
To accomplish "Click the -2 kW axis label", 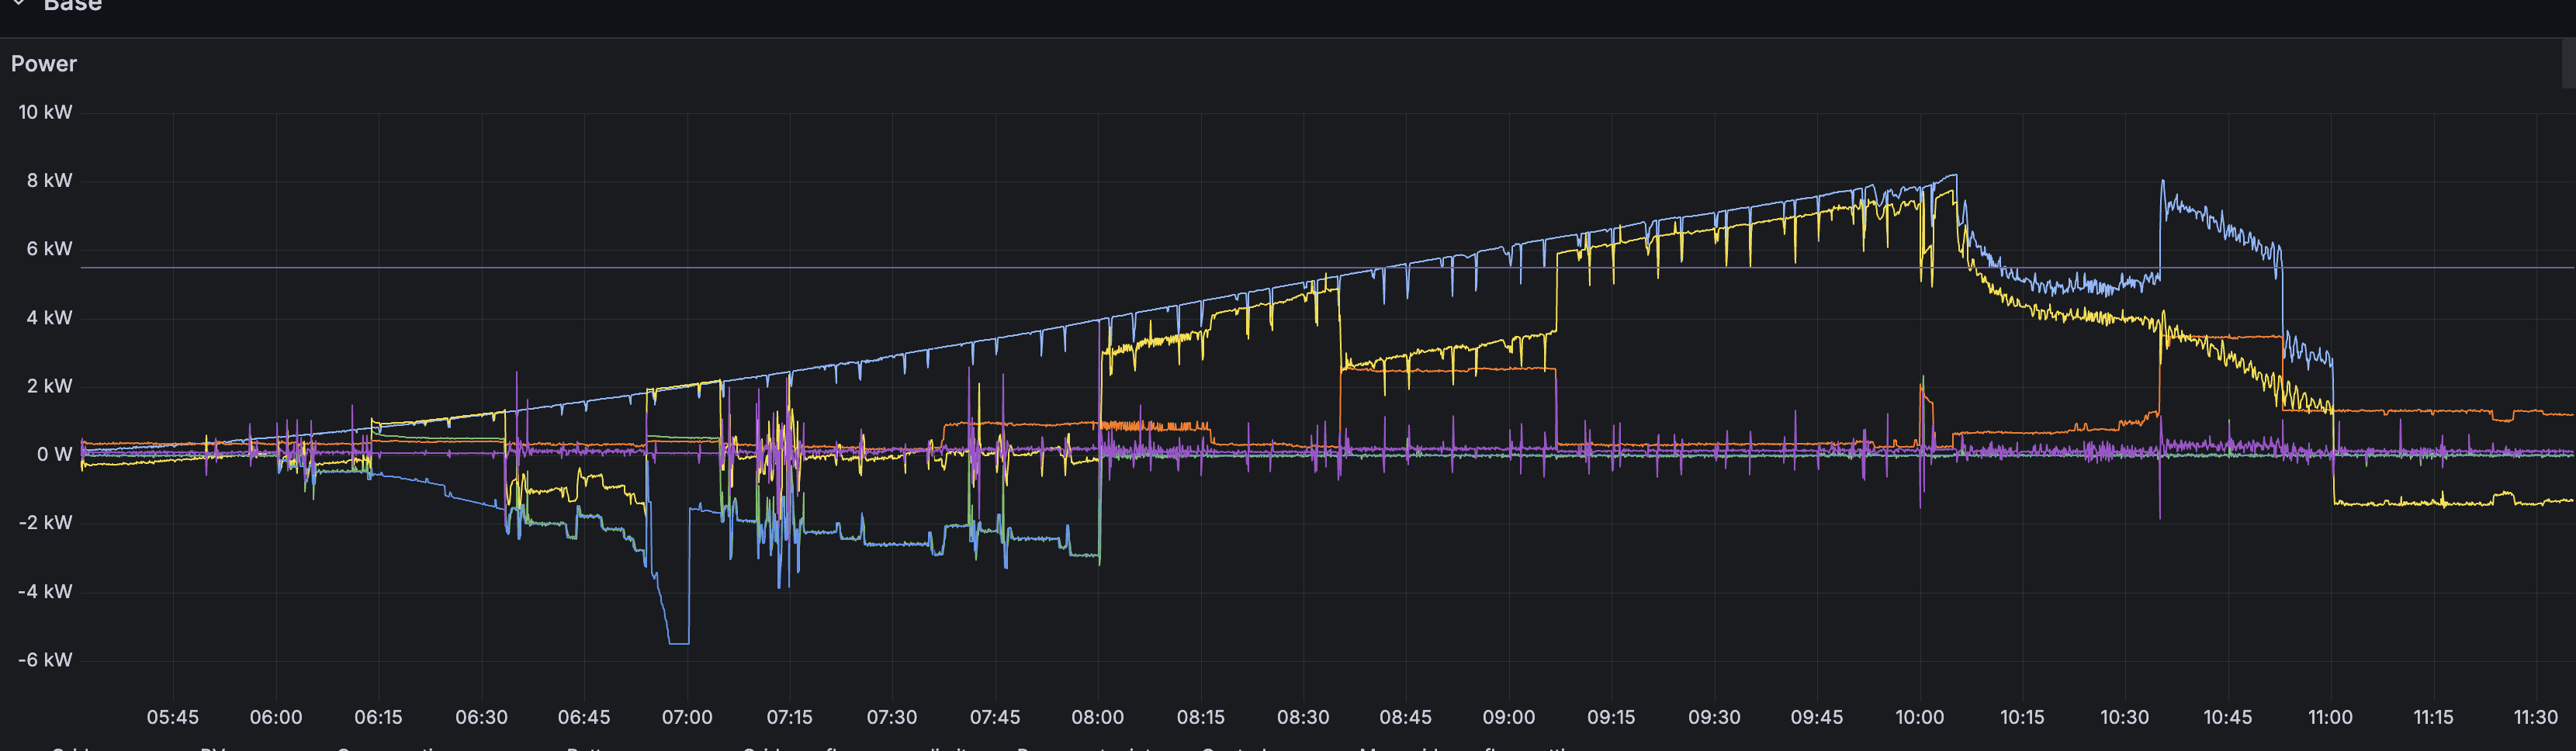I will [45, 523].
